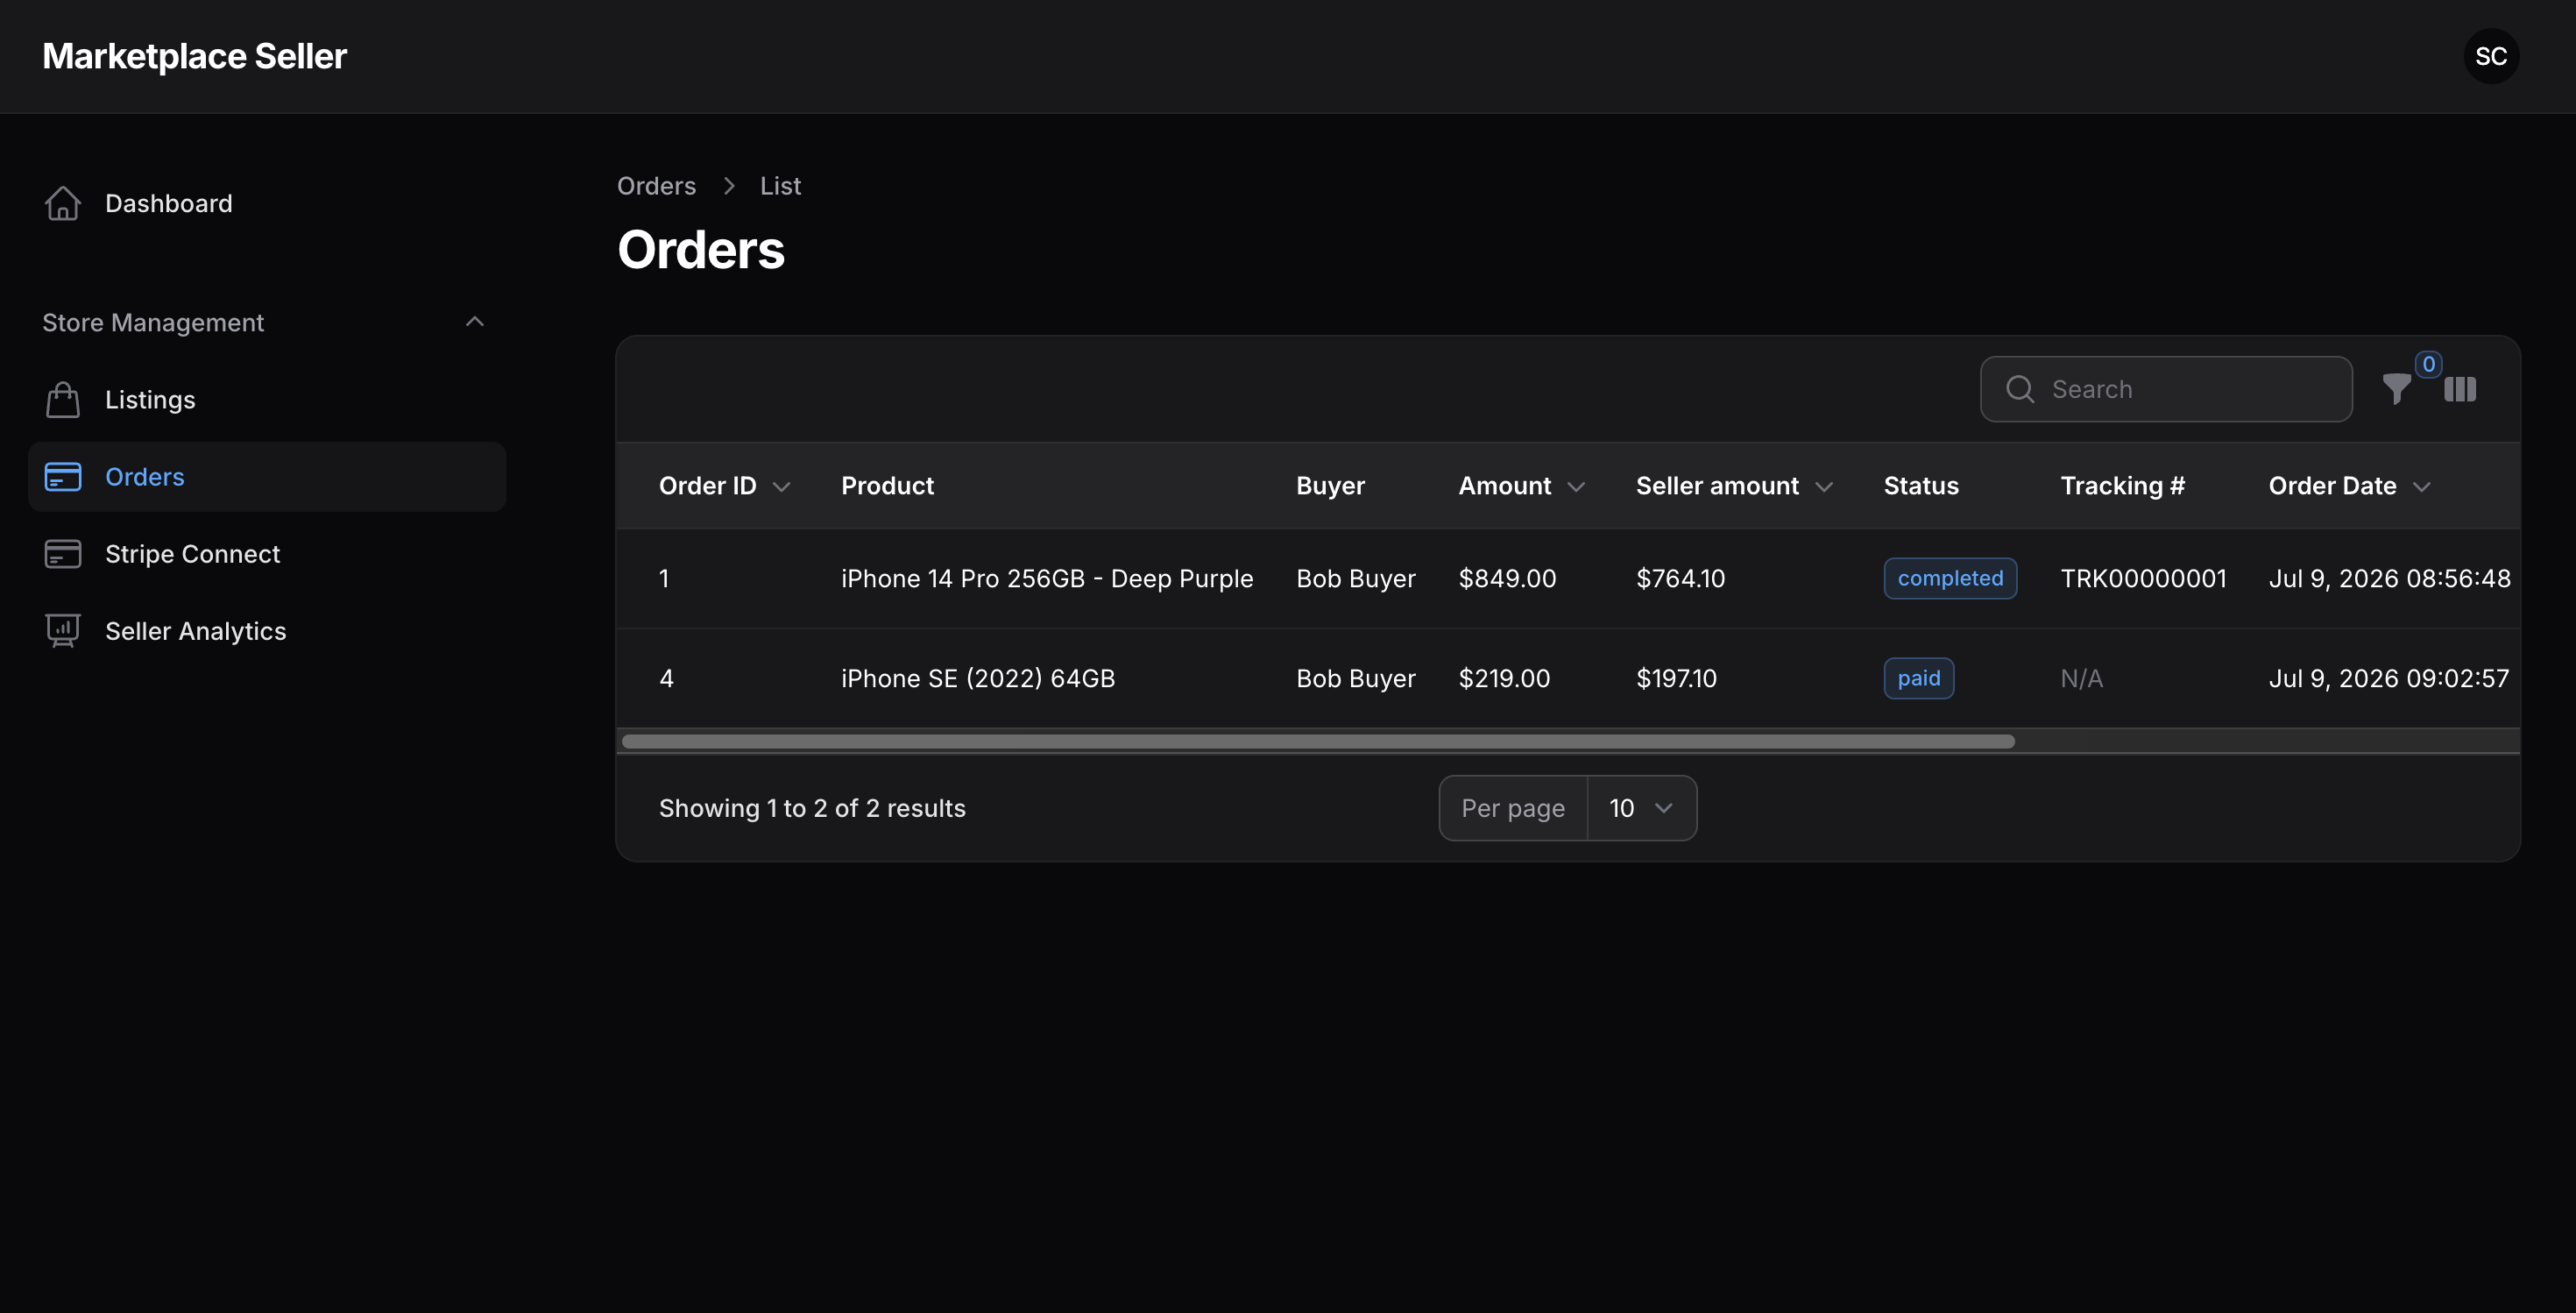2576x1313 pixels.
Task: Click the $764.10 seller amount cell
Action: coord(1680,578)
